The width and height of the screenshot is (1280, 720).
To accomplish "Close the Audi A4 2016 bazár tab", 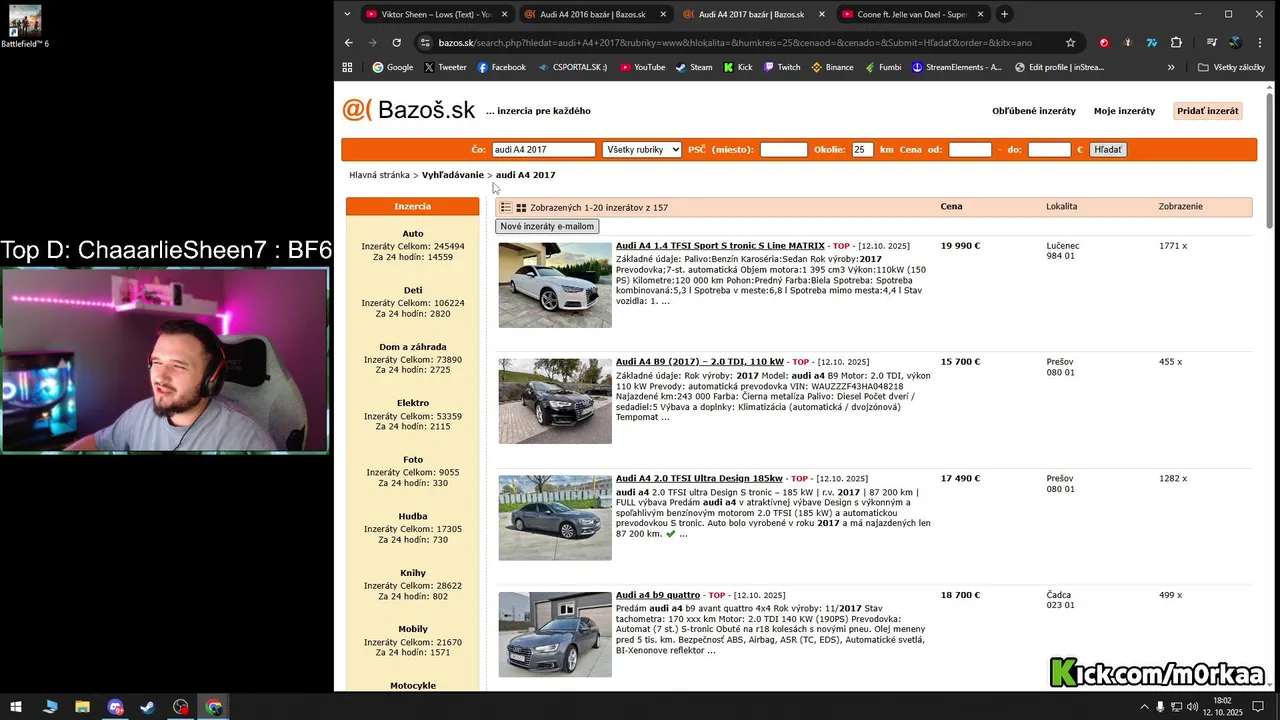I will click(663, 14).
